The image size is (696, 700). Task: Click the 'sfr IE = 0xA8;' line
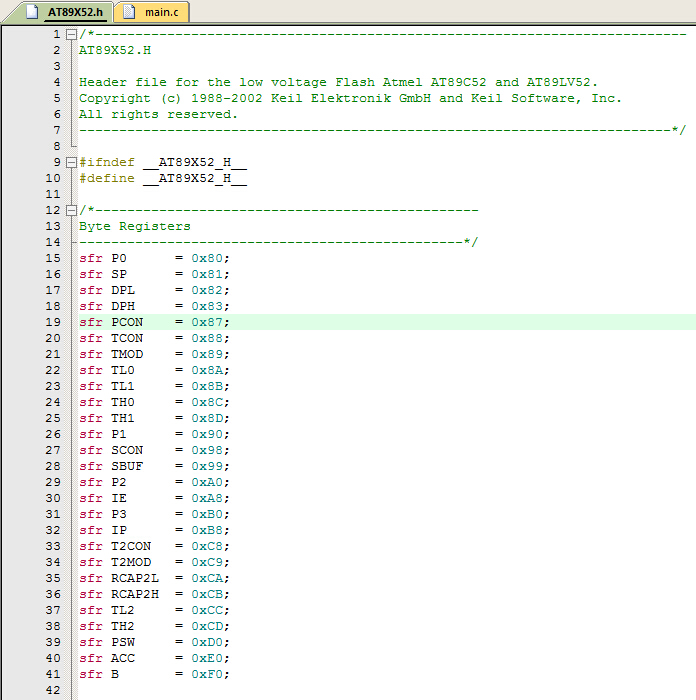(x=154, y=498)
